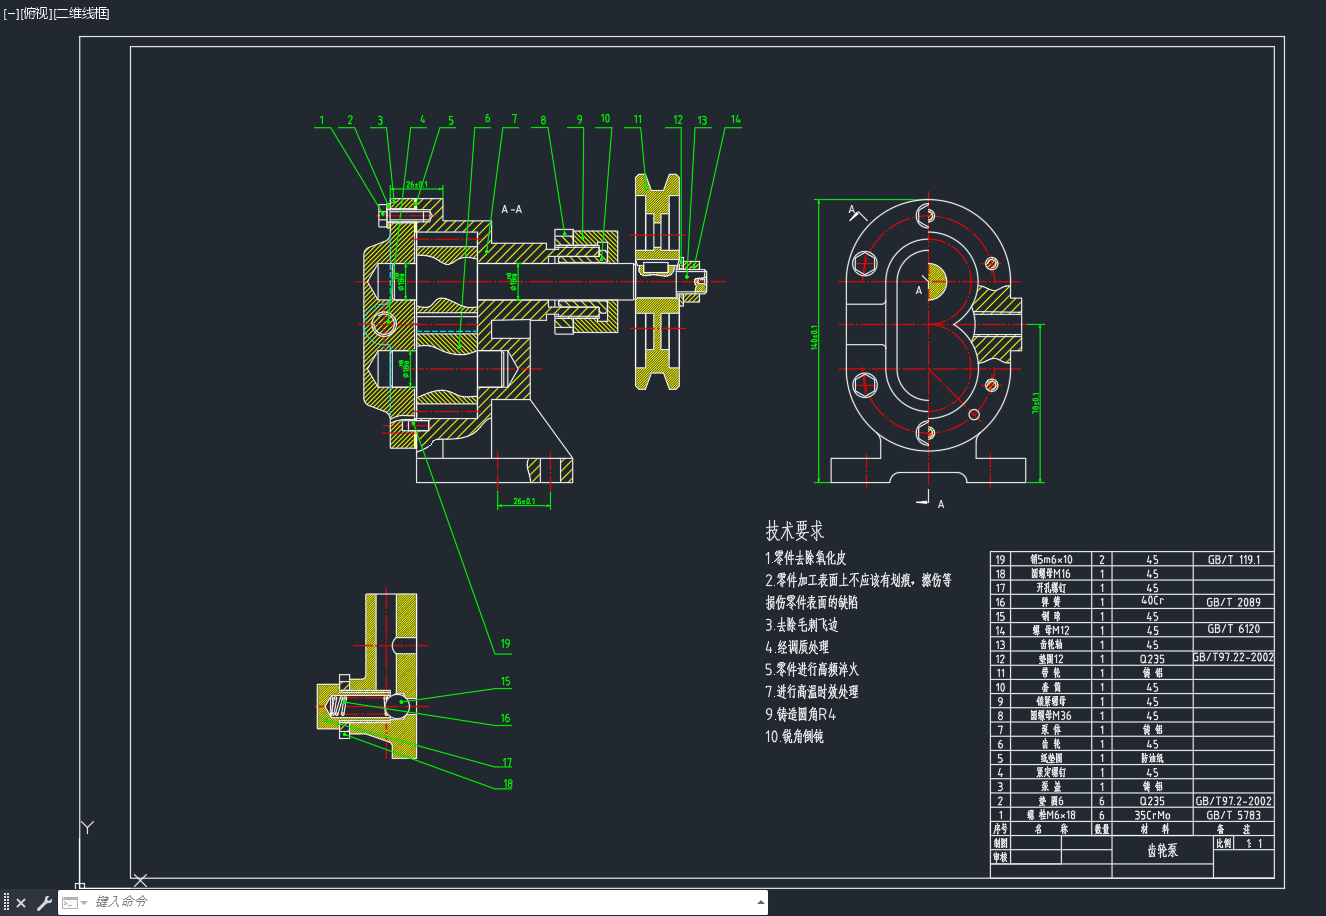Select the 齿轮泵 title block text
Image resolution: width=1326 pixels, height=916 pixels.
[x=1162, y=851]
